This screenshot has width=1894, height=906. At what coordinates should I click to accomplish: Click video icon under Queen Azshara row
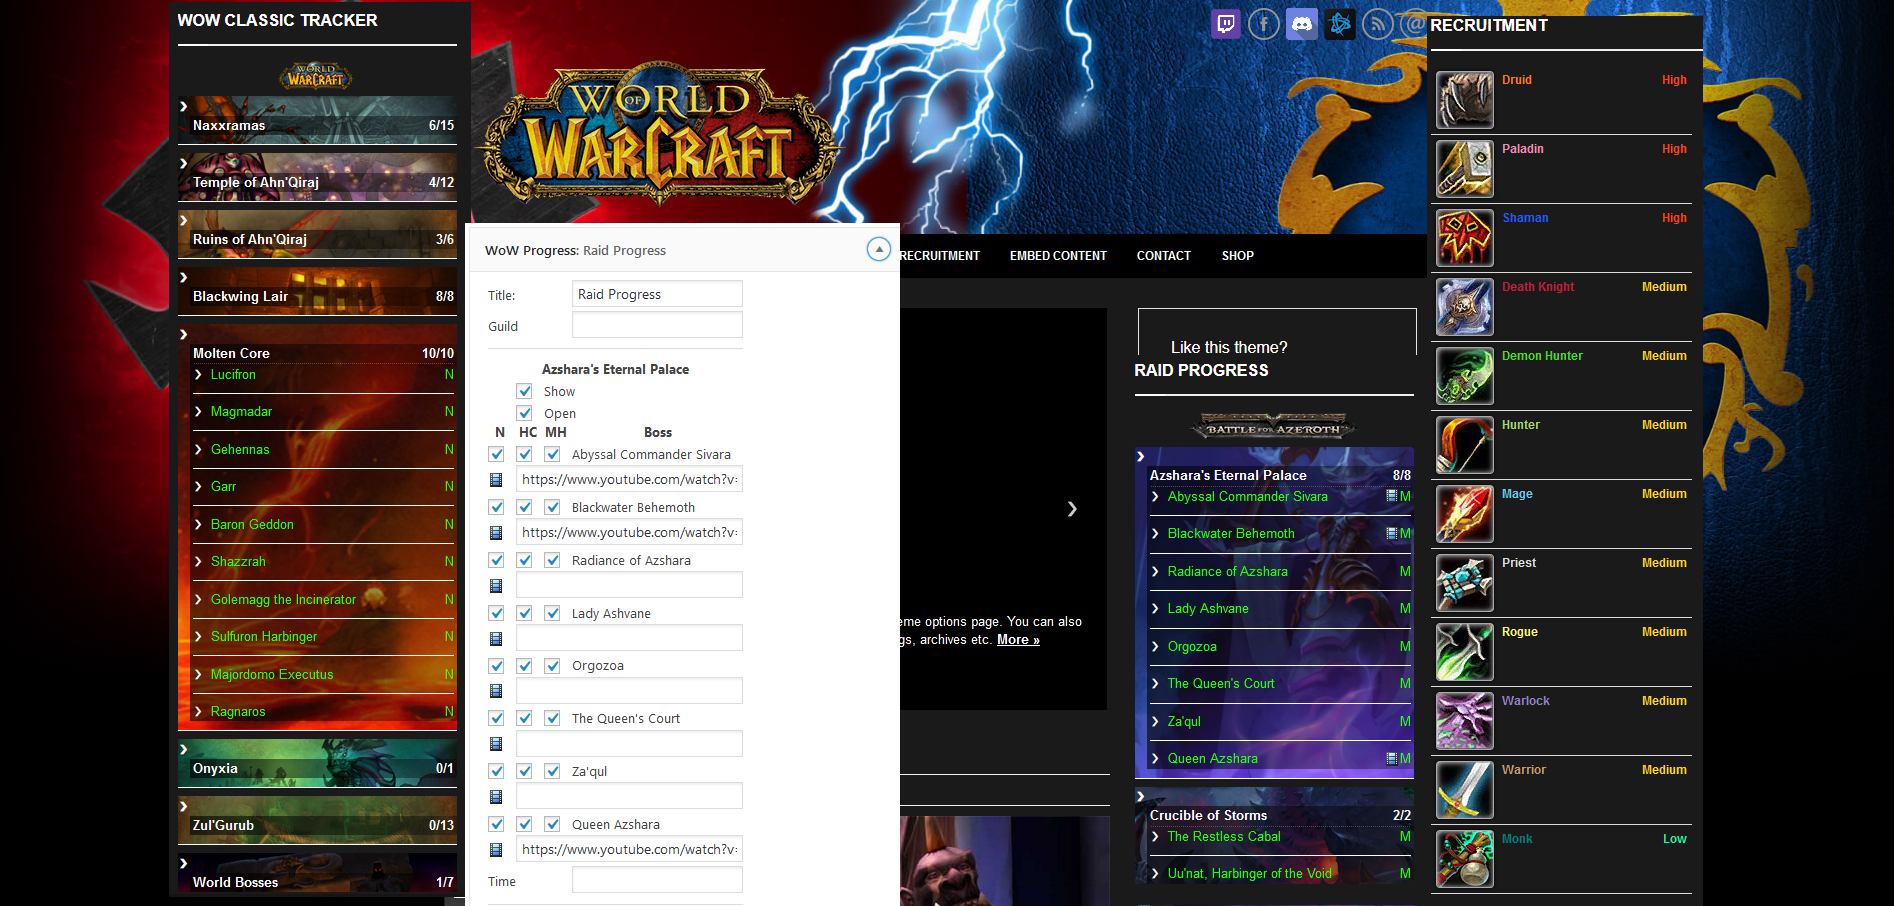(496, 850)
